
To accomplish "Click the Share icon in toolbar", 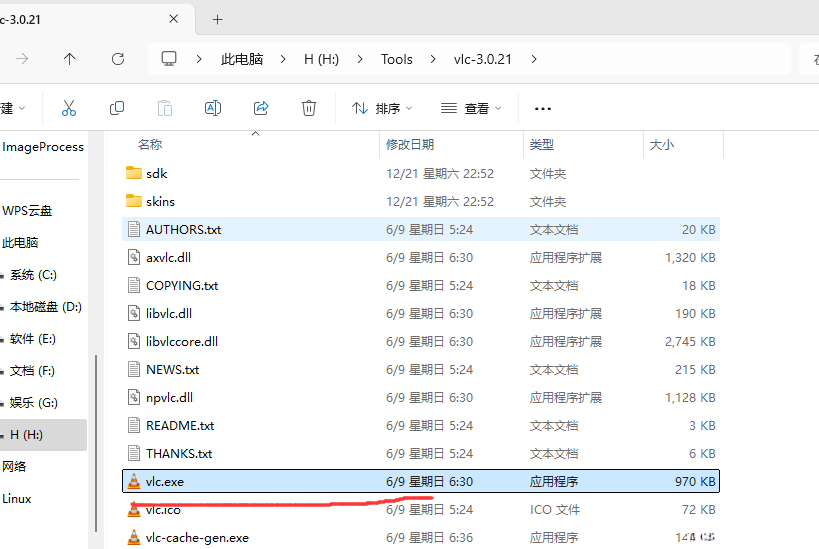I will (261, 108).
